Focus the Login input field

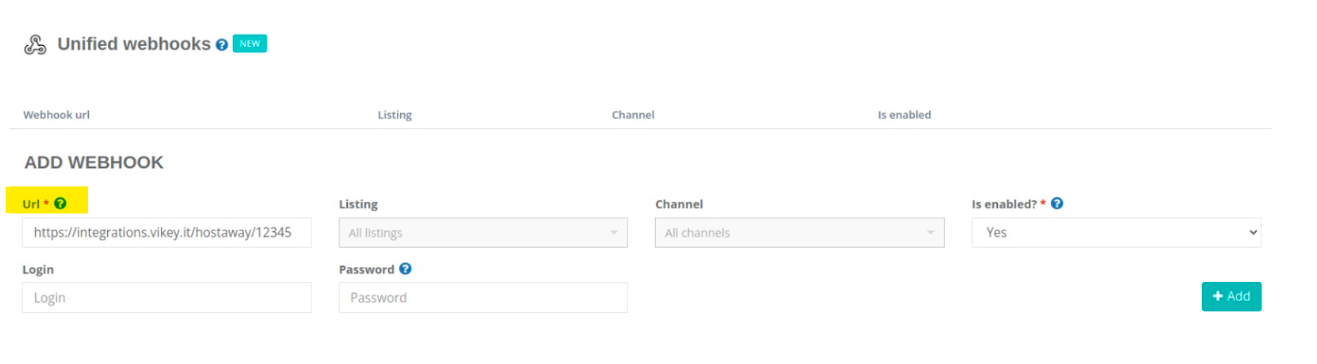tap(167, 297)
